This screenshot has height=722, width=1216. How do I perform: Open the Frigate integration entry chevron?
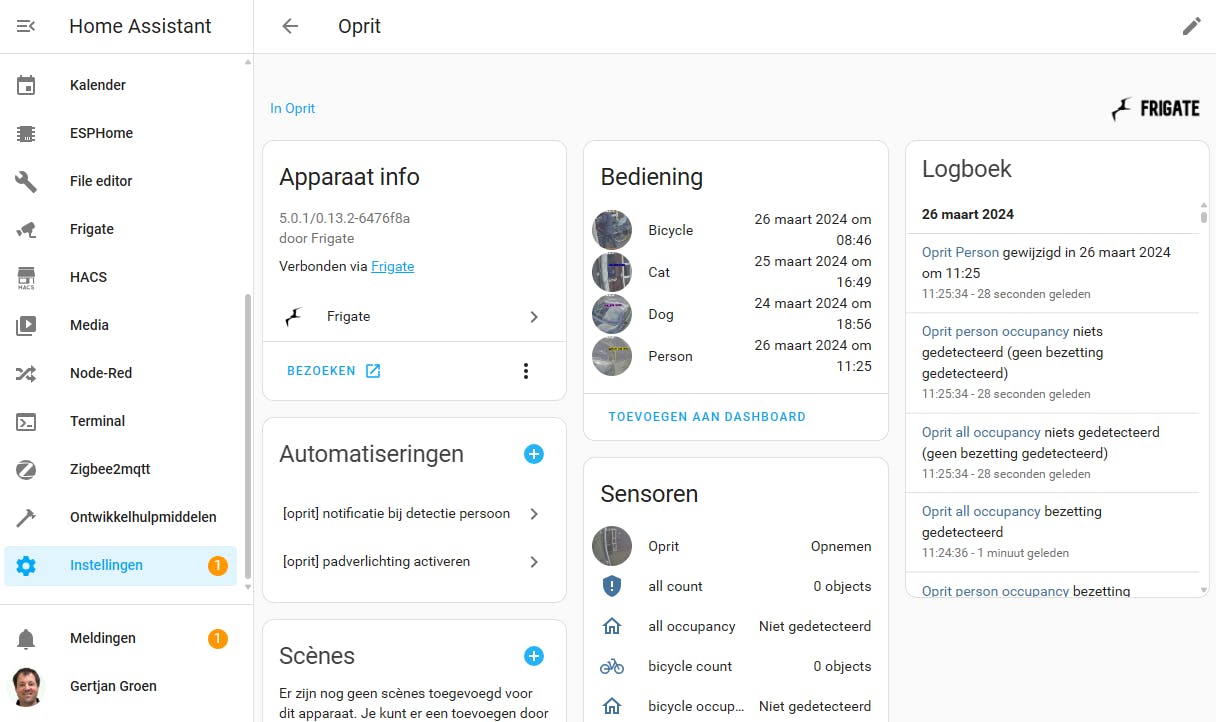(534, 317)
